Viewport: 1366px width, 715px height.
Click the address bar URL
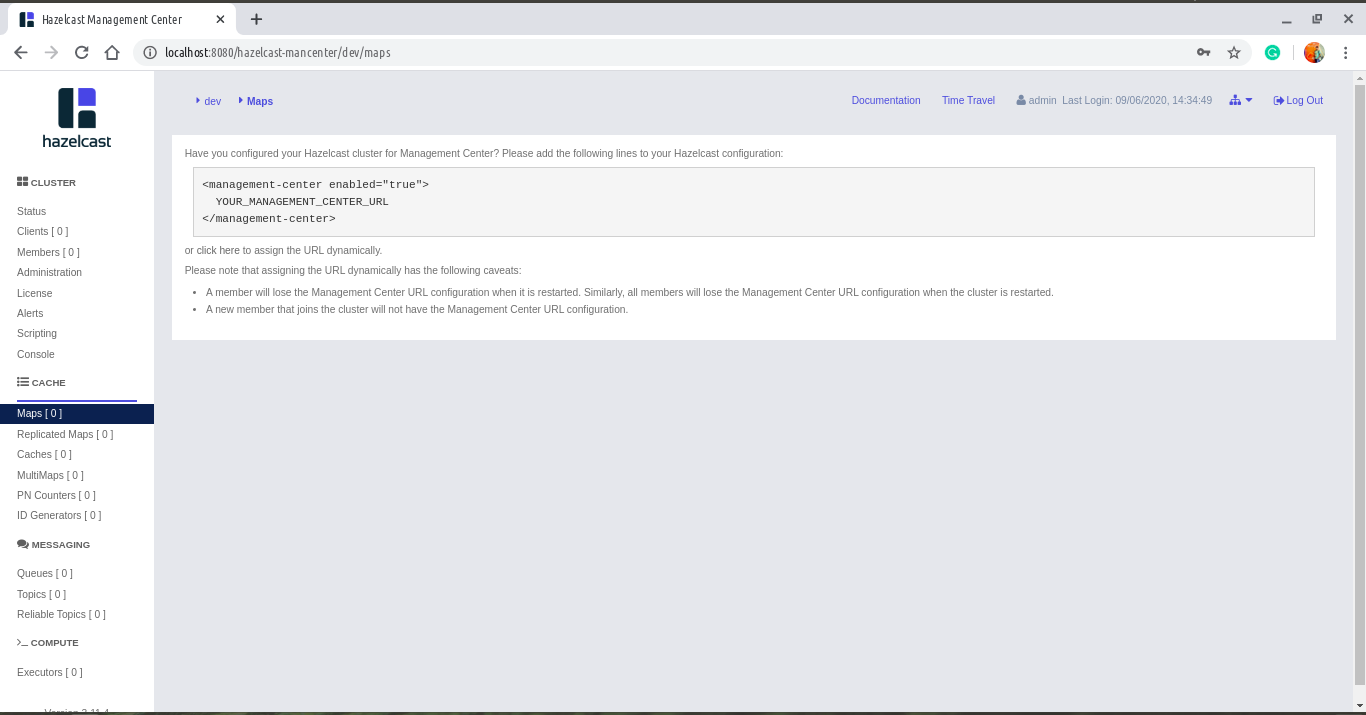[278, 52]
